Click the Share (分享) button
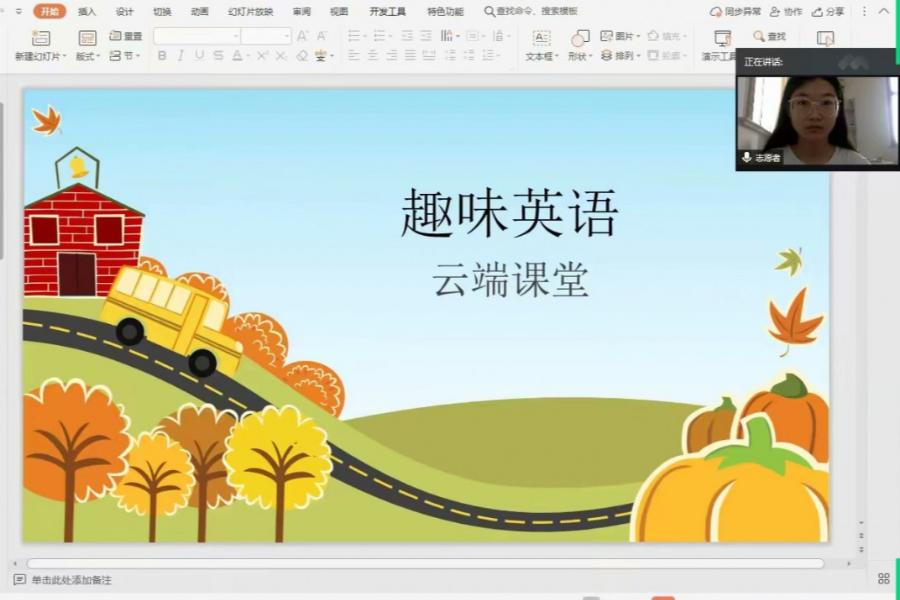The image size is (900, 600). (x=828, y=12)
